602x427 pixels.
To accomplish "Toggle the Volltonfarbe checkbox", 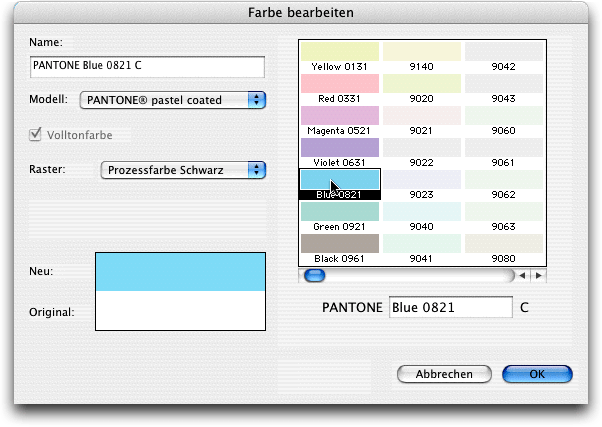I will [x=35, y=134].
